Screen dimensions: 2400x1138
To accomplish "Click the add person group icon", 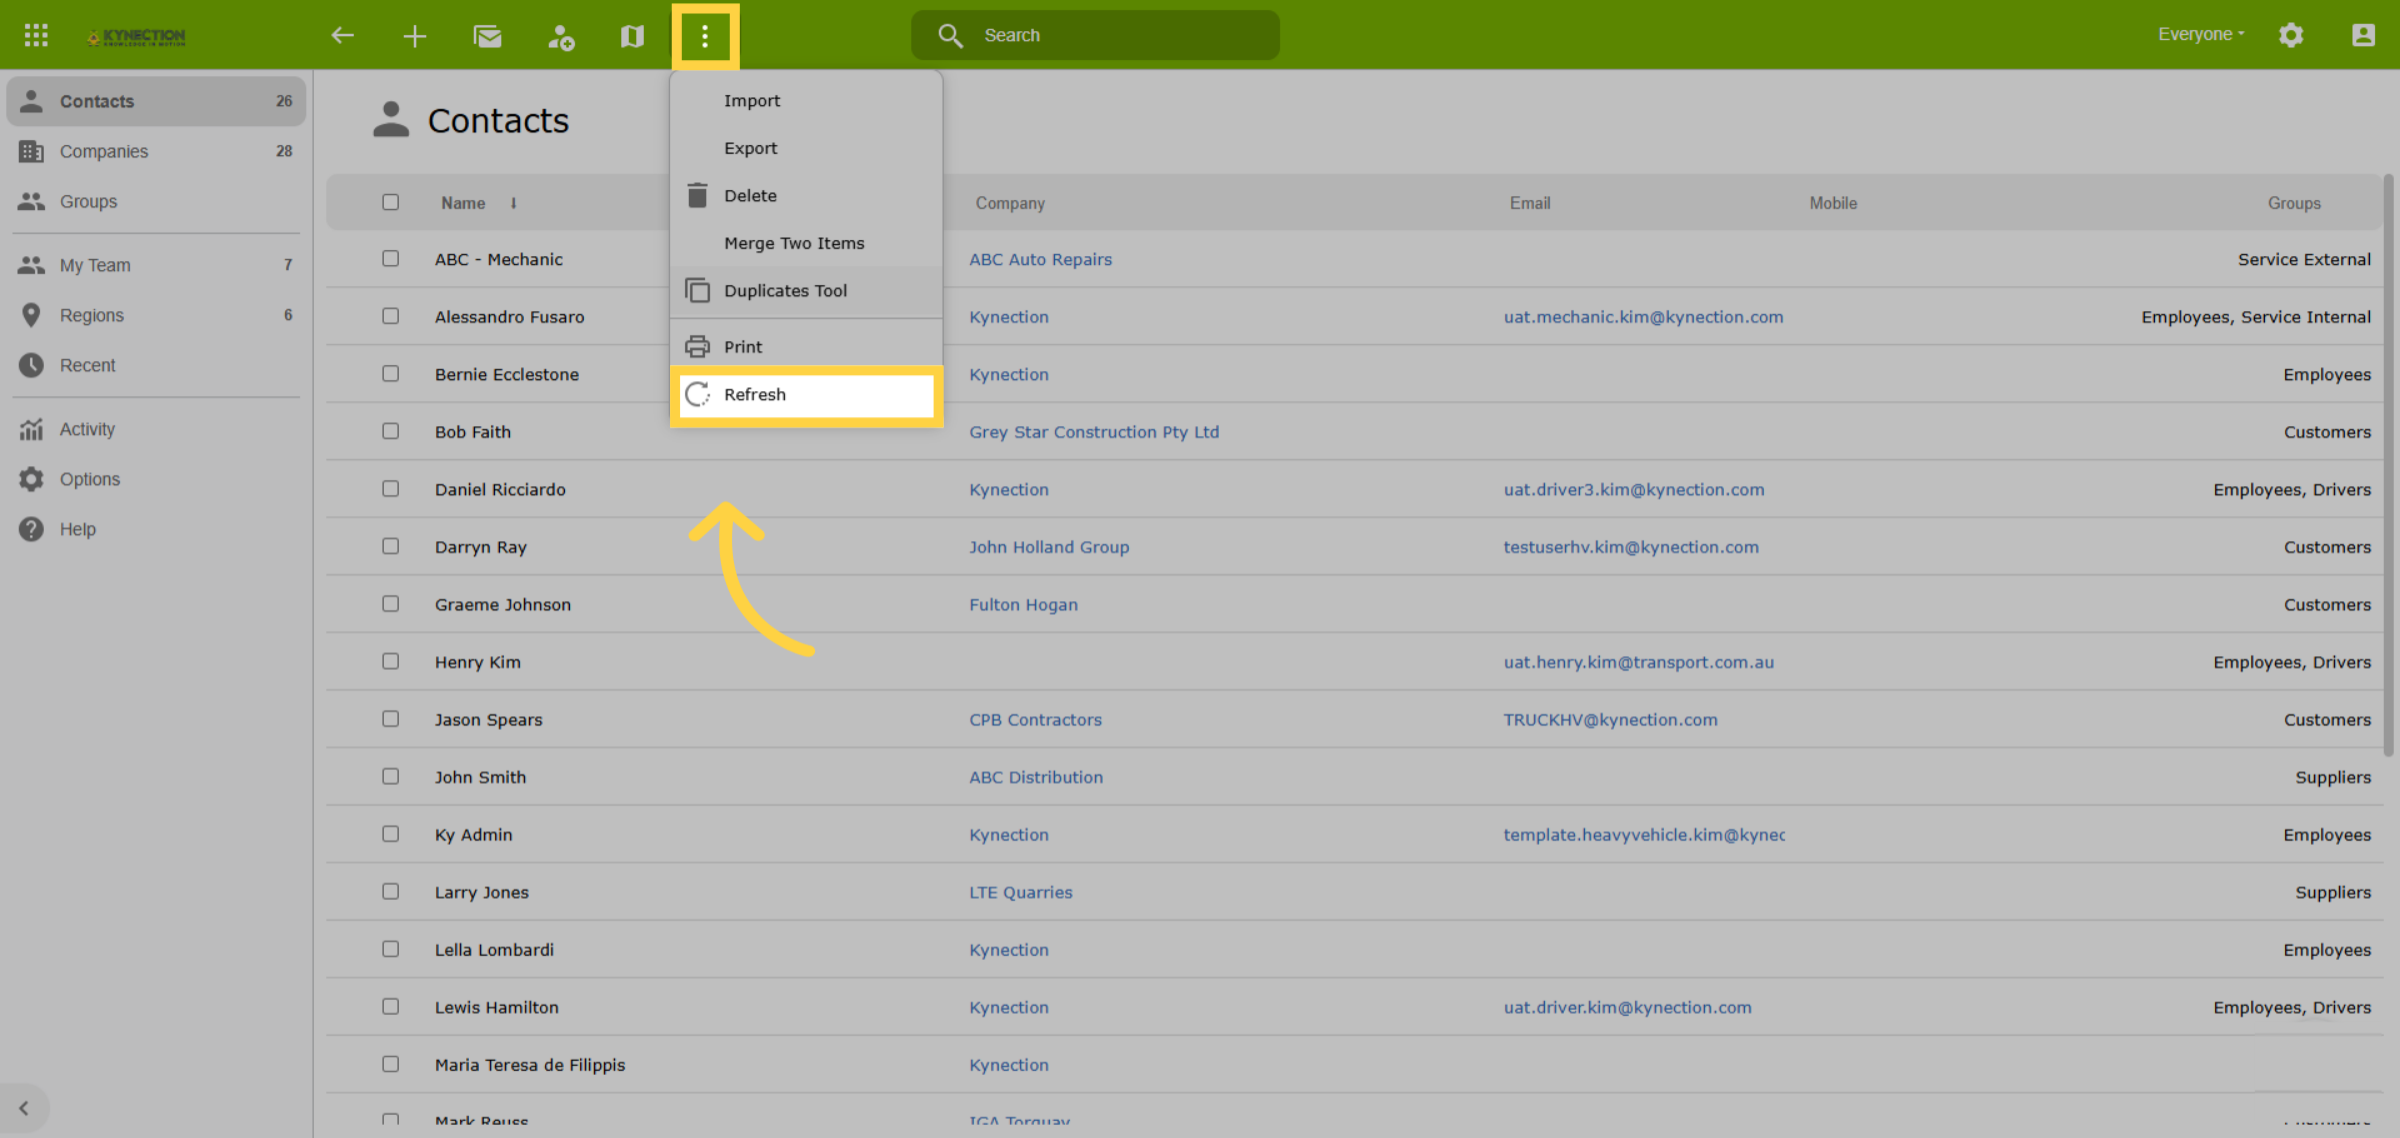I will tap(560, 36).
